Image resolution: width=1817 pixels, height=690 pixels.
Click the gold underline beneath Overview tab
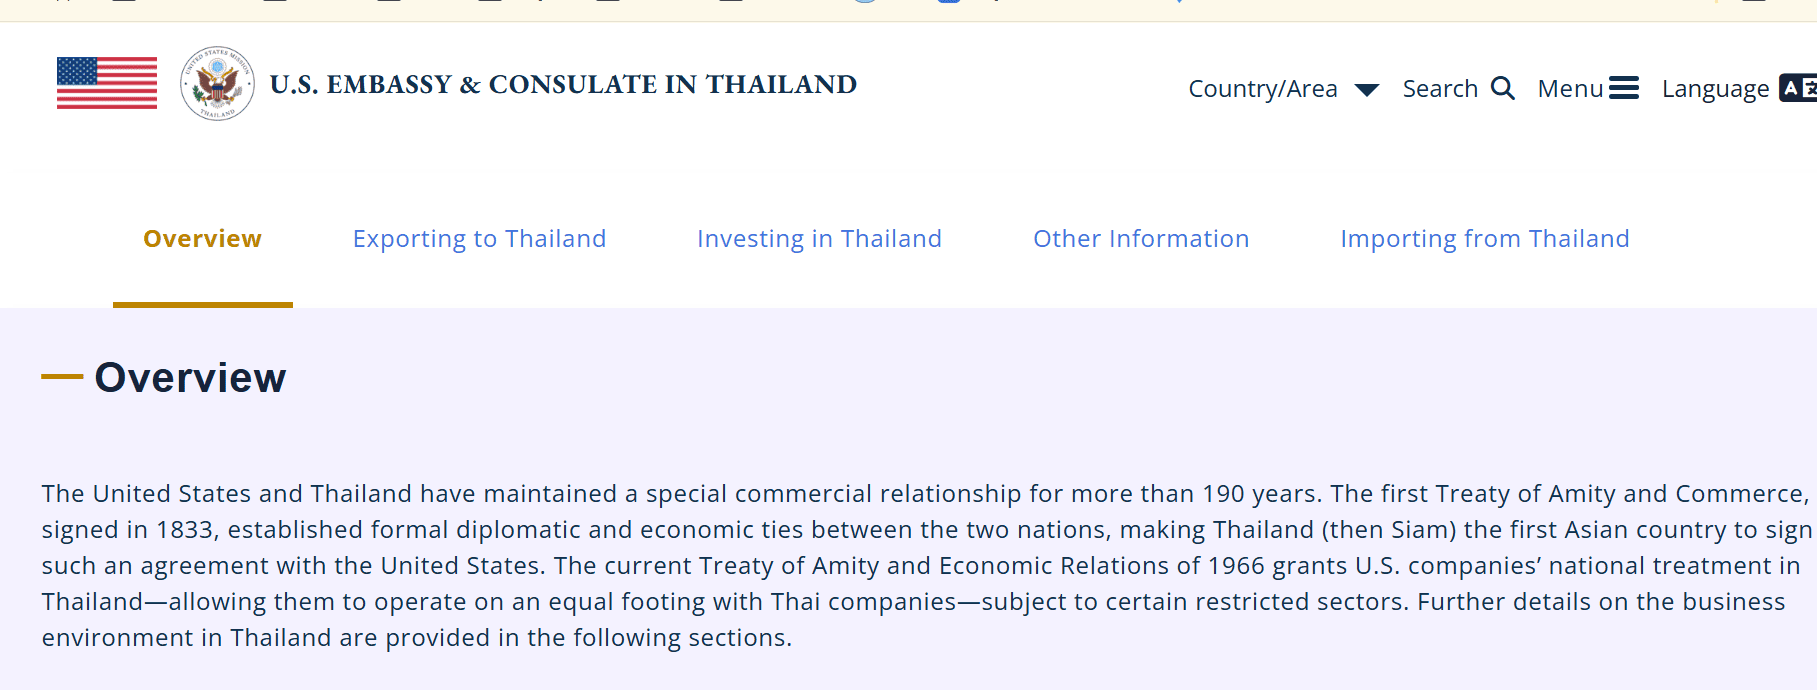[202, 304]
